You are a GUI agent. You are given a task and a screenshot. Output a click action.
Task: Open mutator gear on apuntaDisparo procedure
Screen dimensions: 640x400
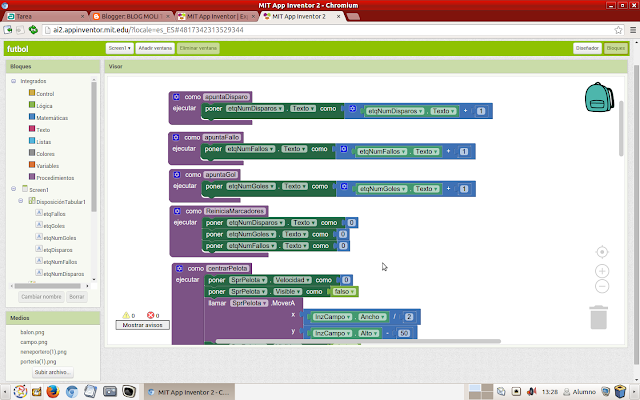(x=176, y=97)
